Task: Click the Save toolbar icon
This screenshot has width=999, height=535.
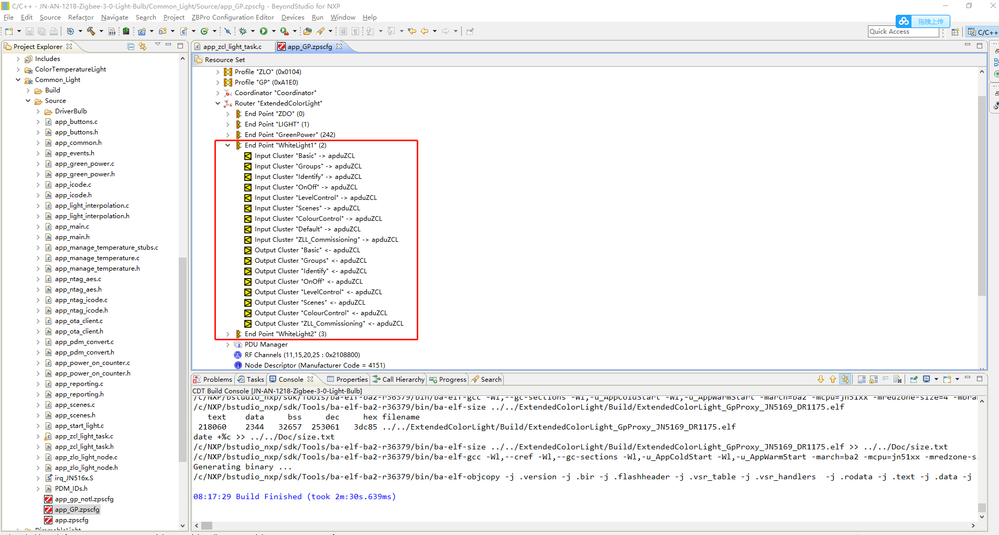Action: (29, 31)
